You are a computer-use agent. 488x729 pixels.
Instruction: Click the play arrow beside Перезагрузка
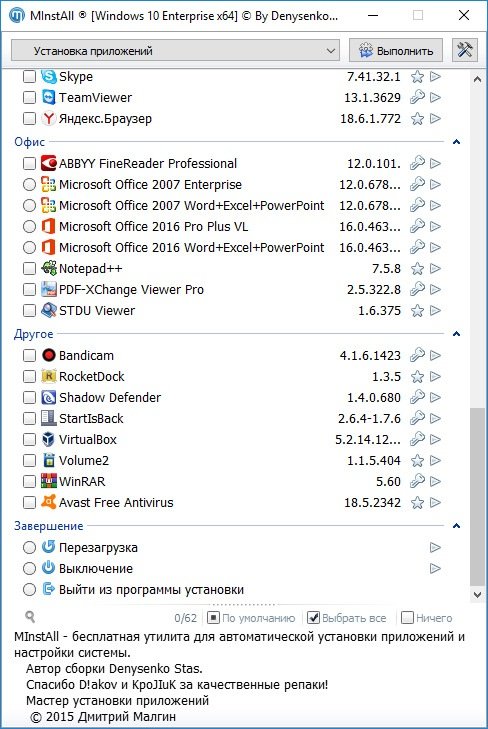[x=435, y=547]
